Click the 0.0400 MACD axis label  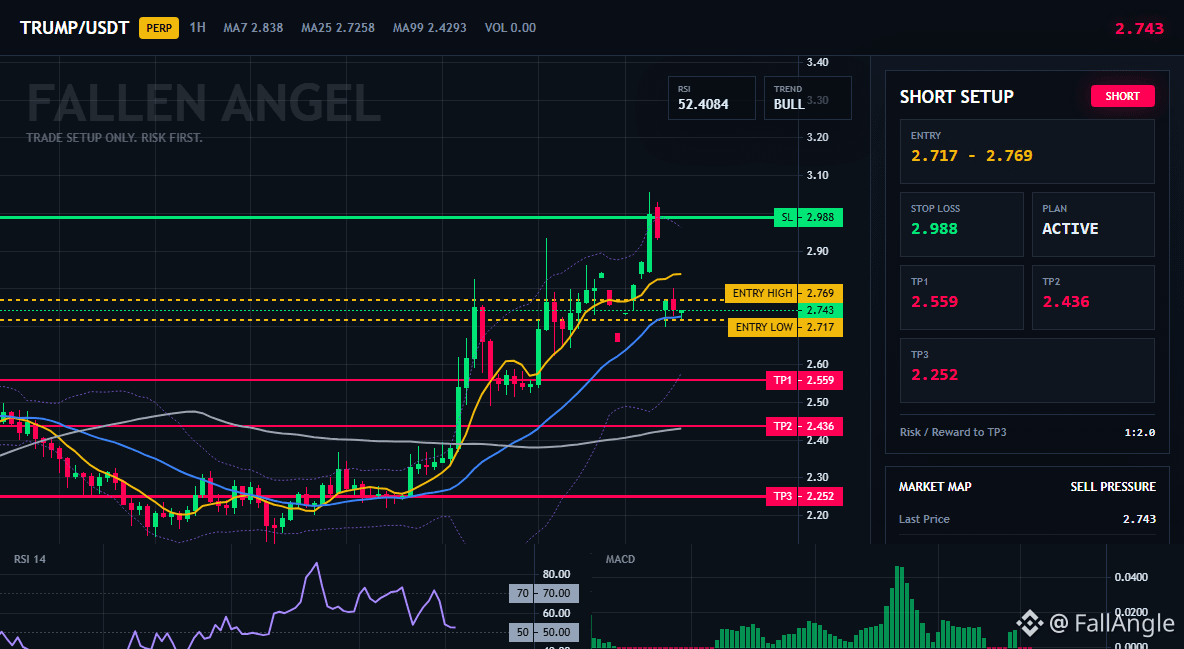1131,577
